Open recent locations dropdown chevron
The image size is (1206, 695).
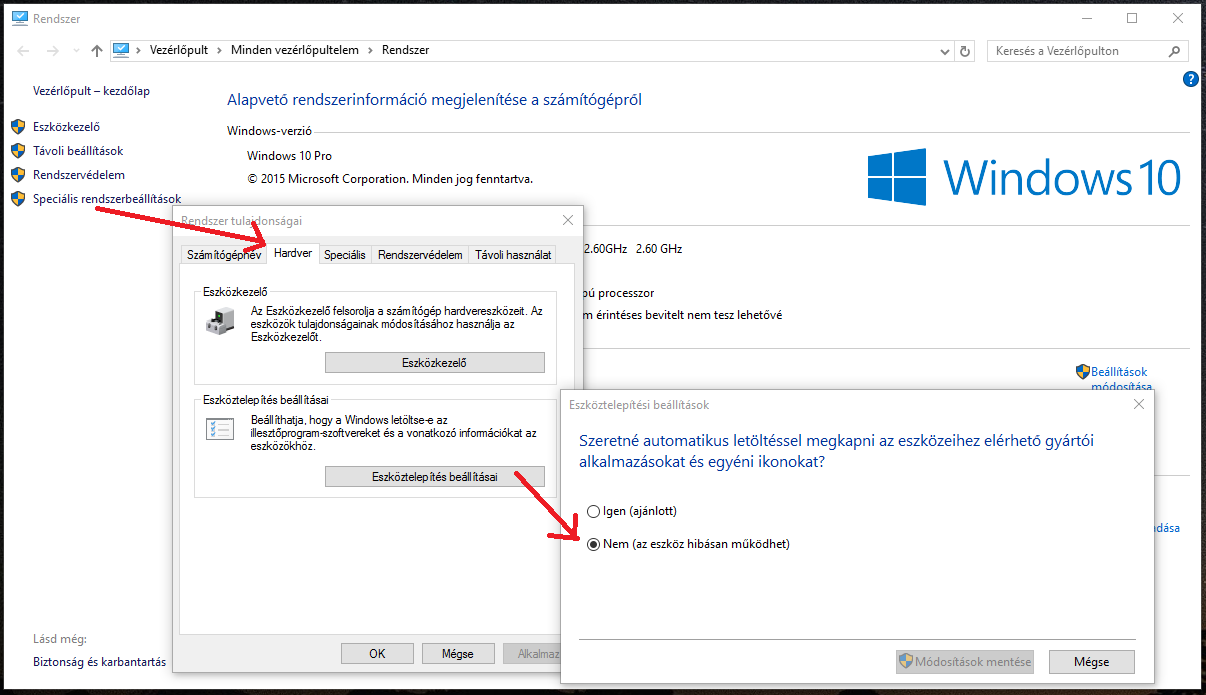[77, 51]
